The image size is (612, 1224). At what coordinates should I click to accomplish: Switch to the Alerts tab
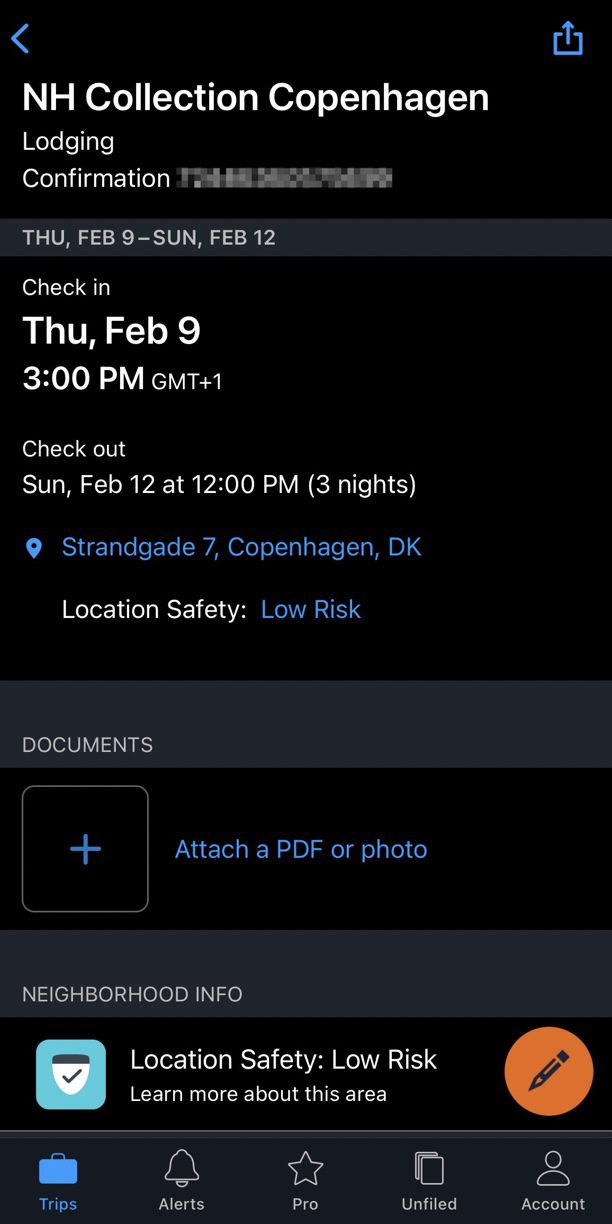(181, 1180)
